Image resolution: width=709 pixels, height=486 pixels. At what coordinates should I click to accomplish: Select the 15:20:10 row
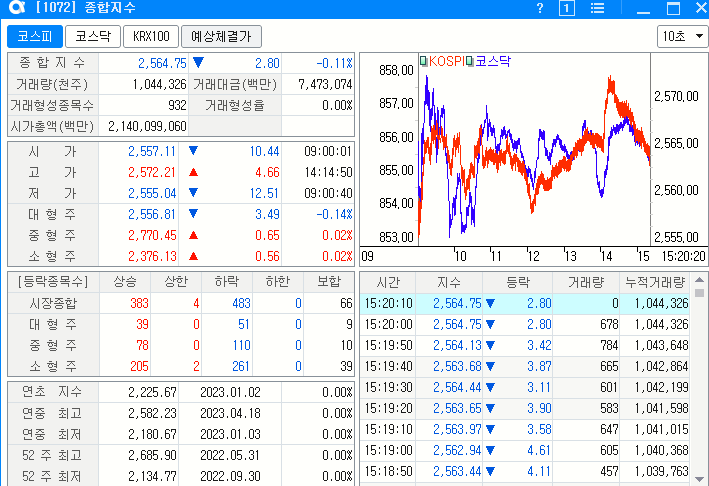point(525,303)
